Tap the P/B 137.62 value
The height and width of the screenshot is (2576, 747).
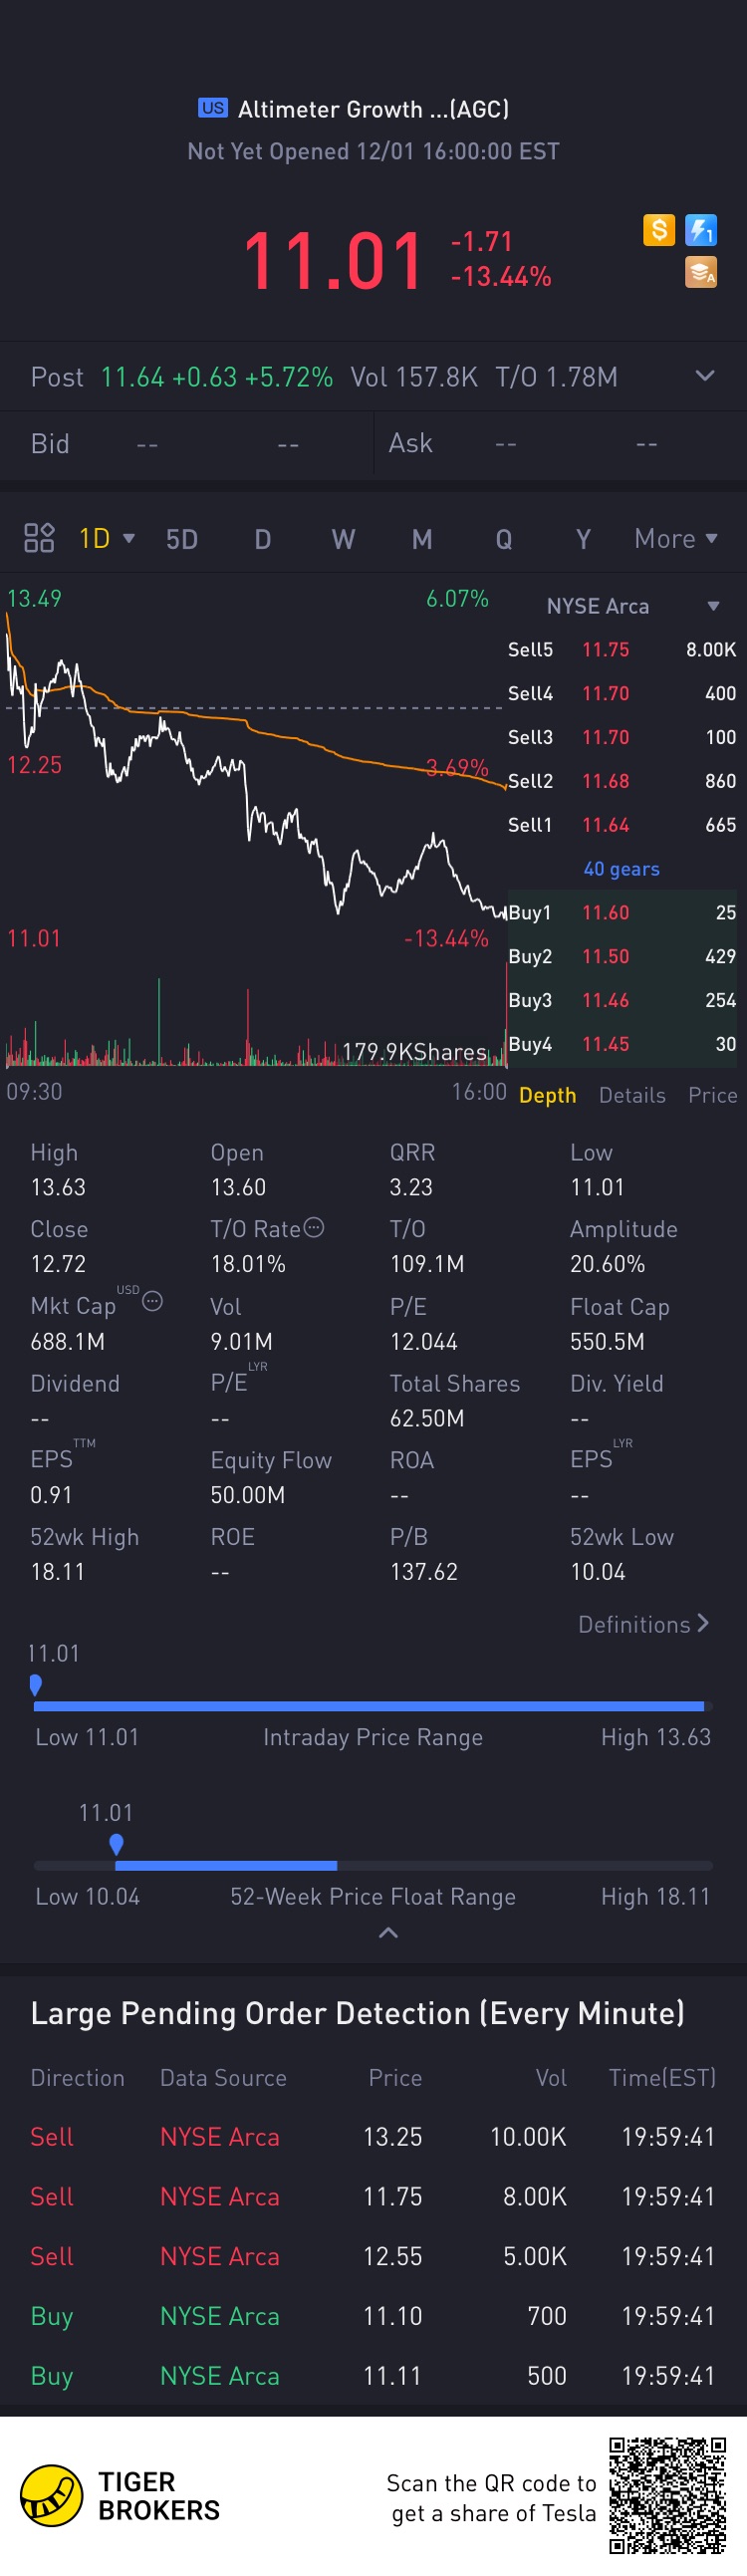(424, 1571)
